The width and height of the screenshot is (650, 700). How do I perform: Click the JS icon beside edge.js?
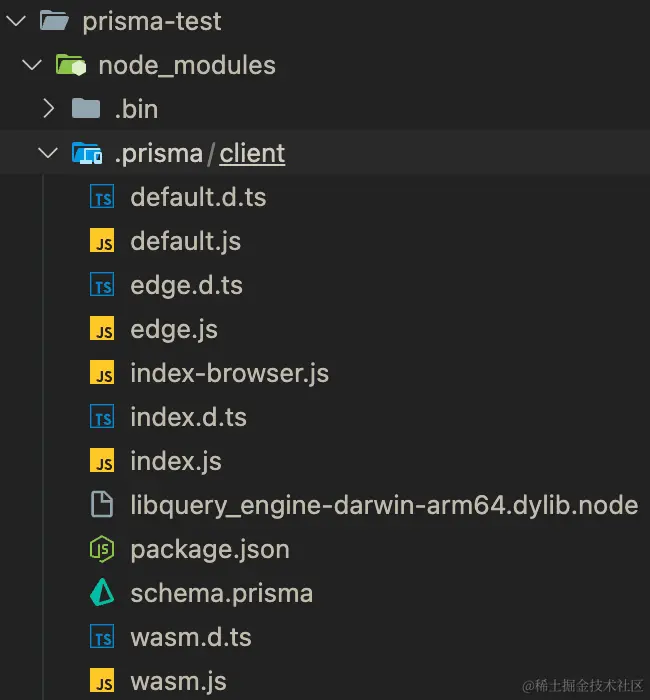point(102,329)
